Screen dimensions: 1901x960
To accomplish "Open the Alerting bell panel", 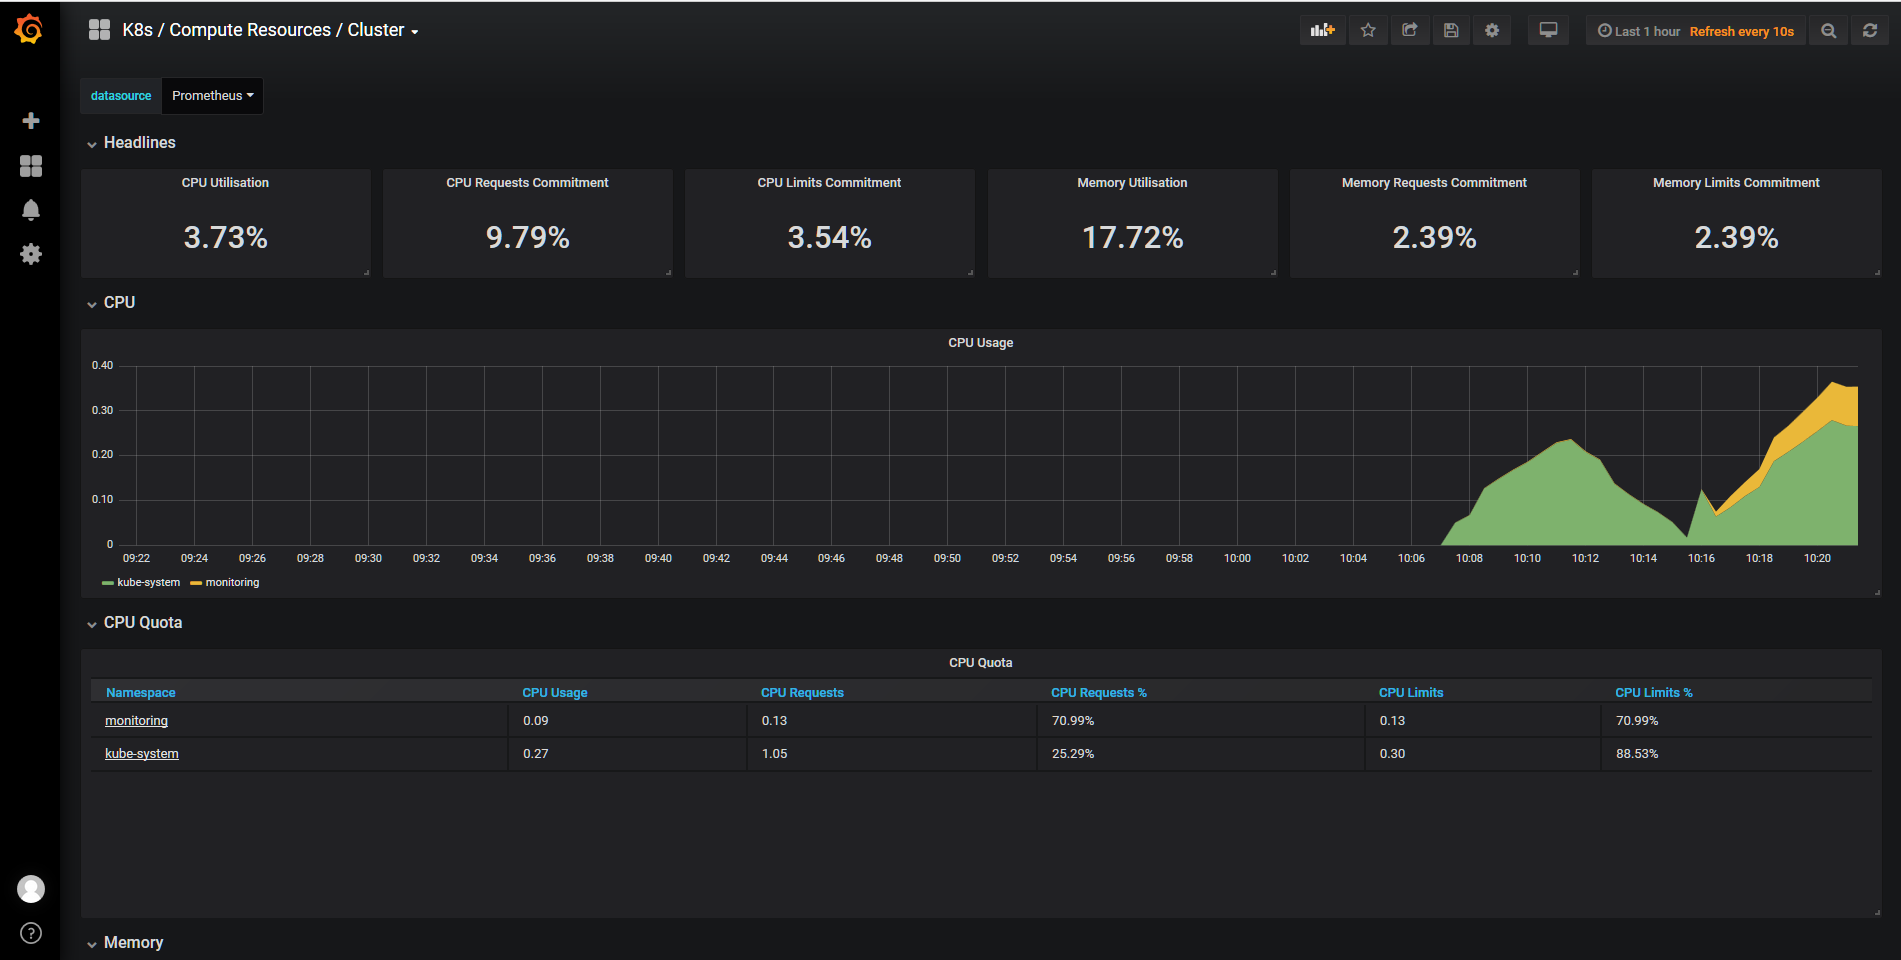I will (x=30, y=209).
